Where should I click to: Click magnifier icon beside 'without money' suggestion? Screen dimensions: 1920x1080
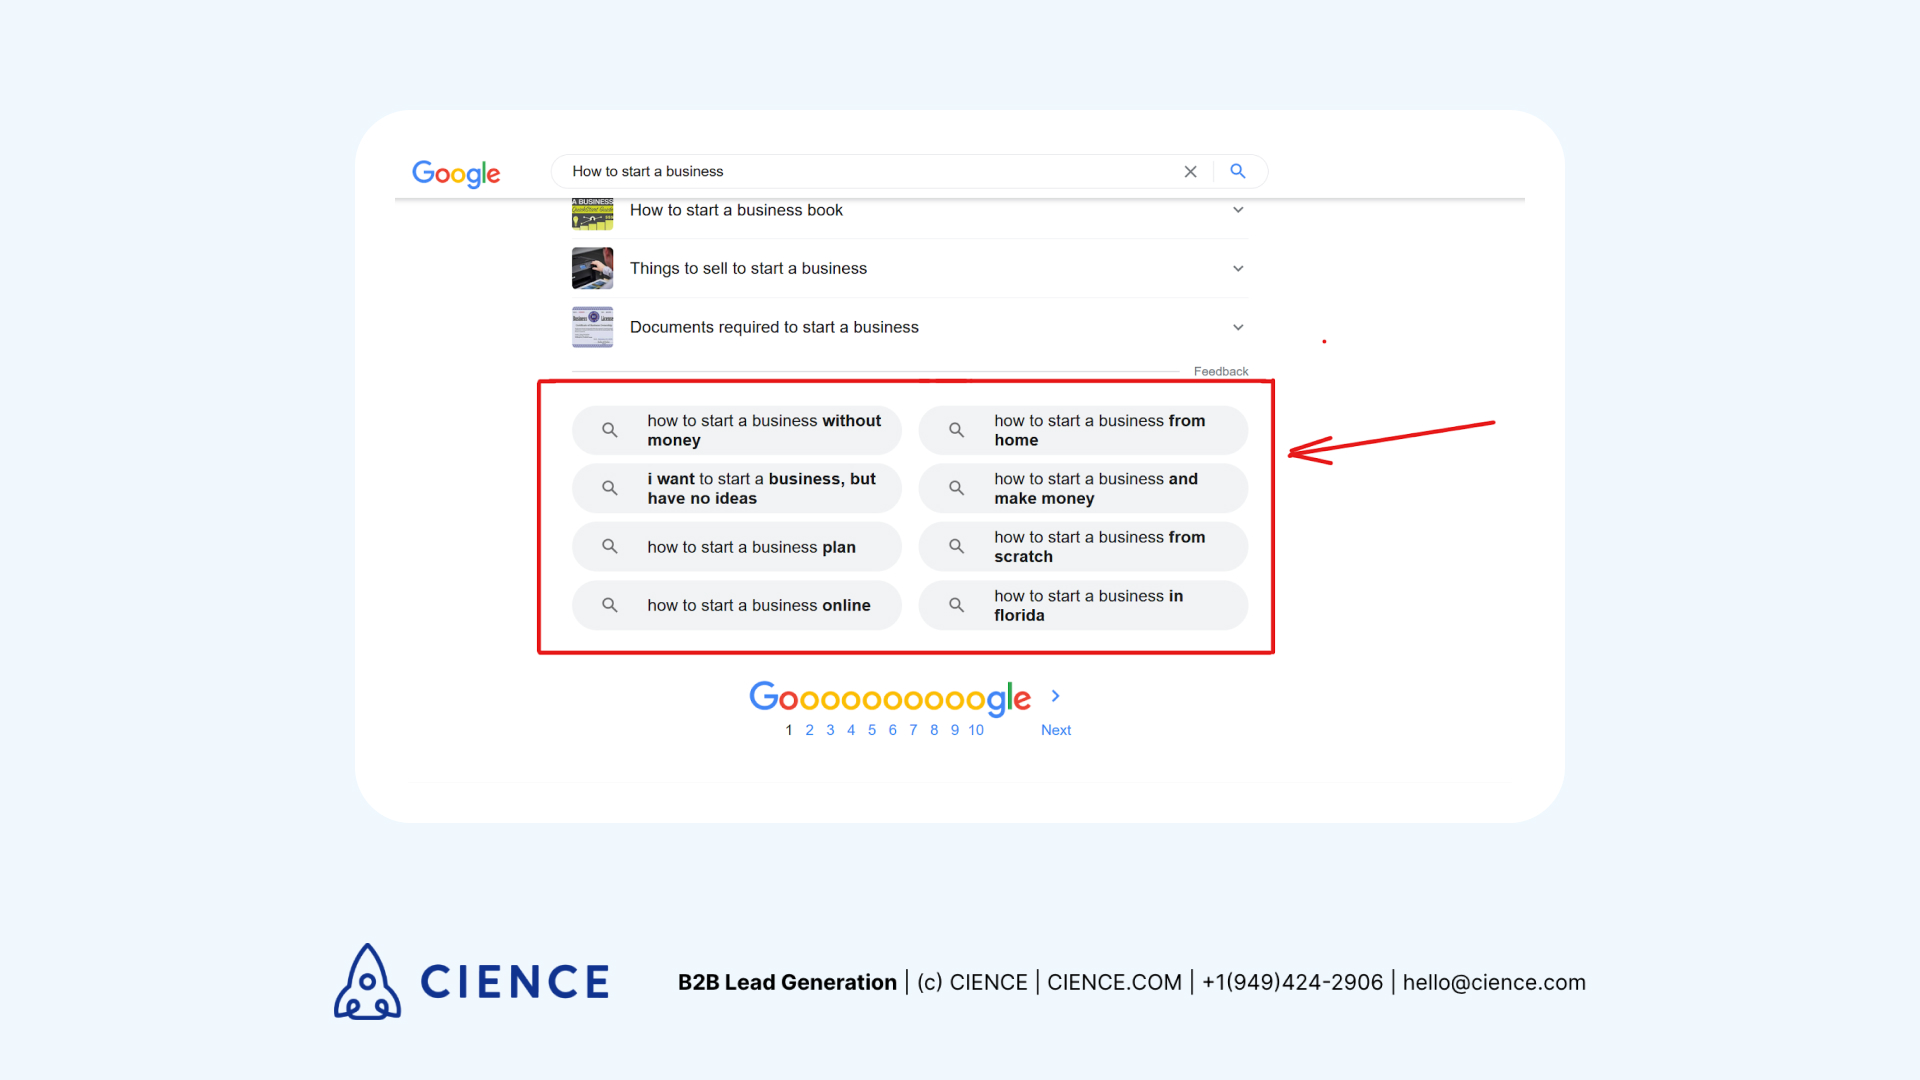(x=609, y=430)
